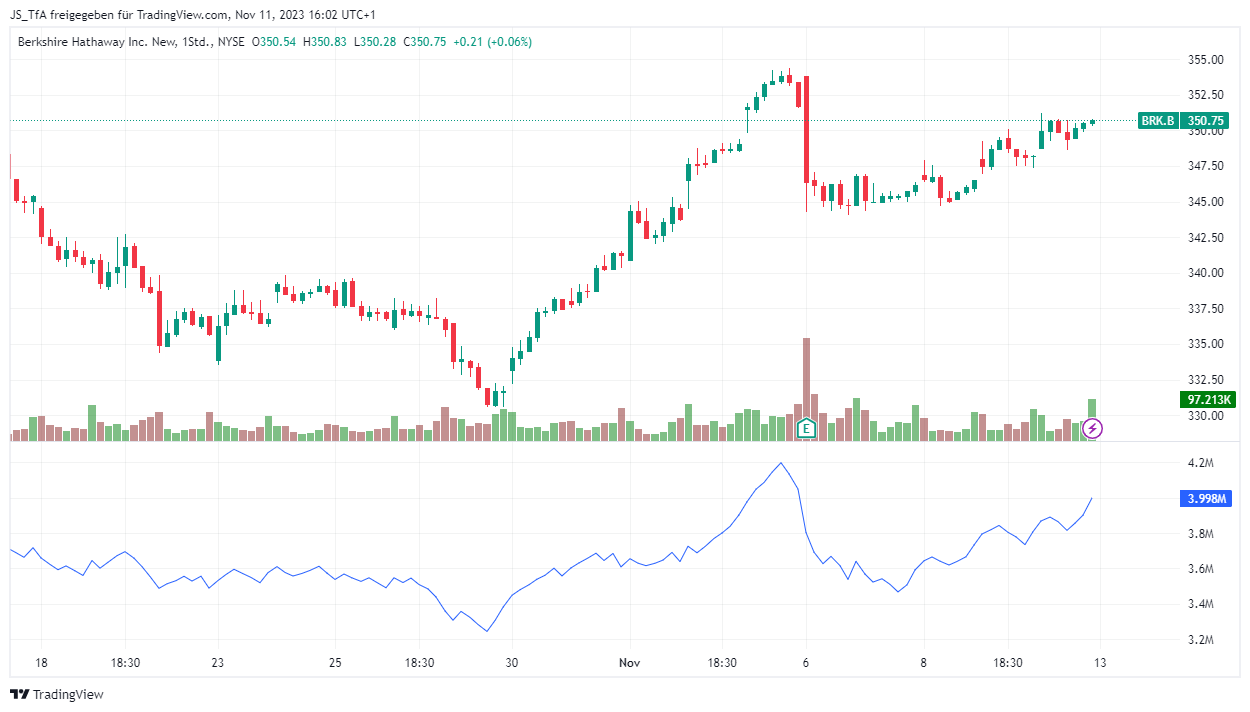The height and width of the screenshot is (712, 1250).
Task: Click the 3.4M indicator axis label
Action: (1200, 604)
